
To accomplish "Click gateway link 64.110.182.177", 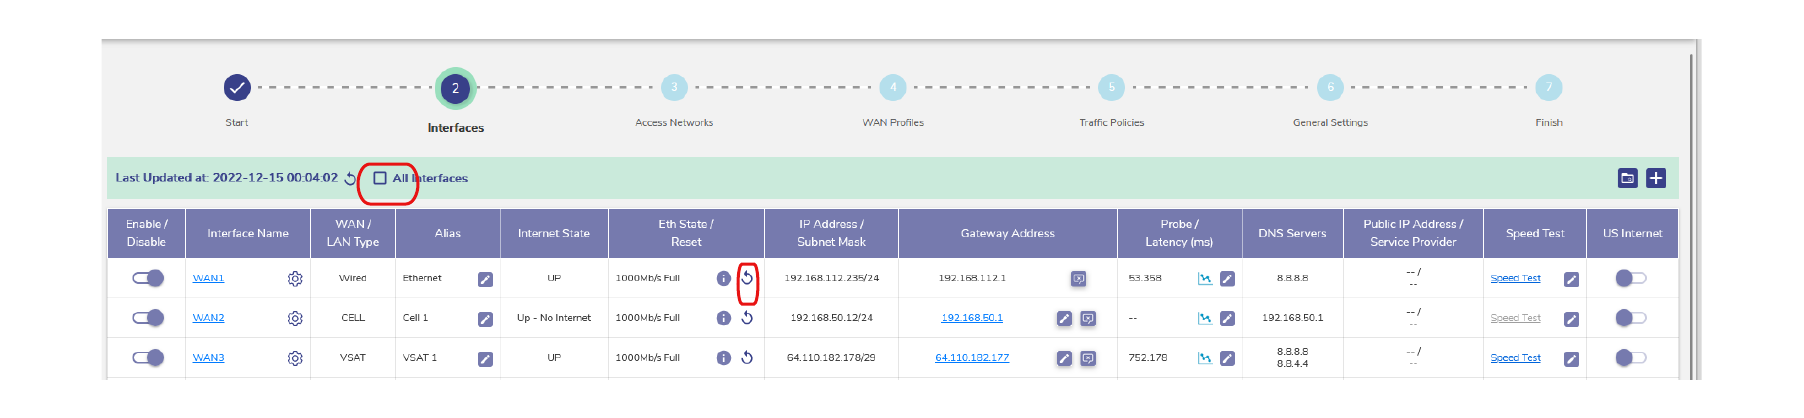I will (x=972, y=358).
